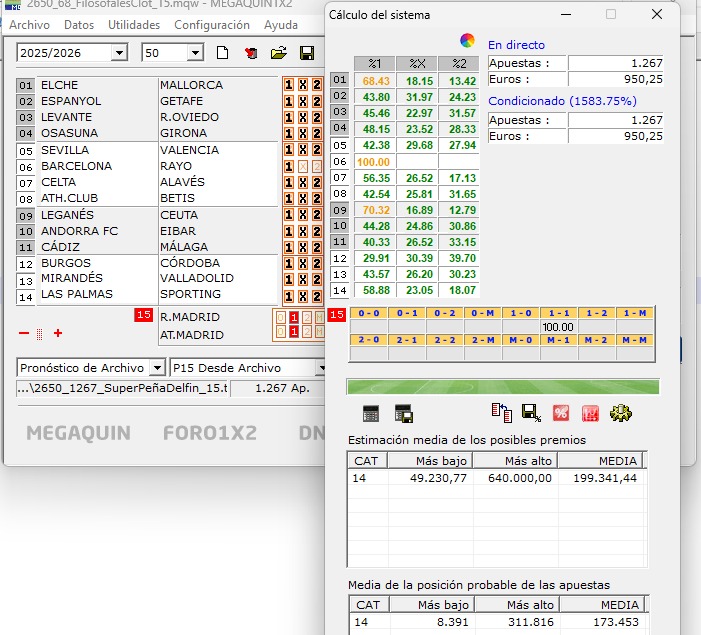Open the Utilidades menu

pyautogui.click(x=134, y=25)
